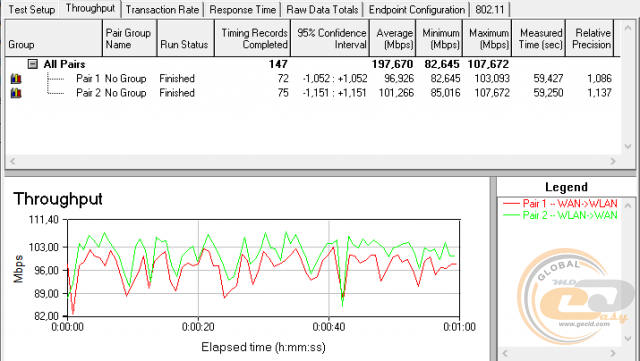This screenshot has width=640, height=361.
Task: Select the Pair 1 row
Action: coord(312,78)
